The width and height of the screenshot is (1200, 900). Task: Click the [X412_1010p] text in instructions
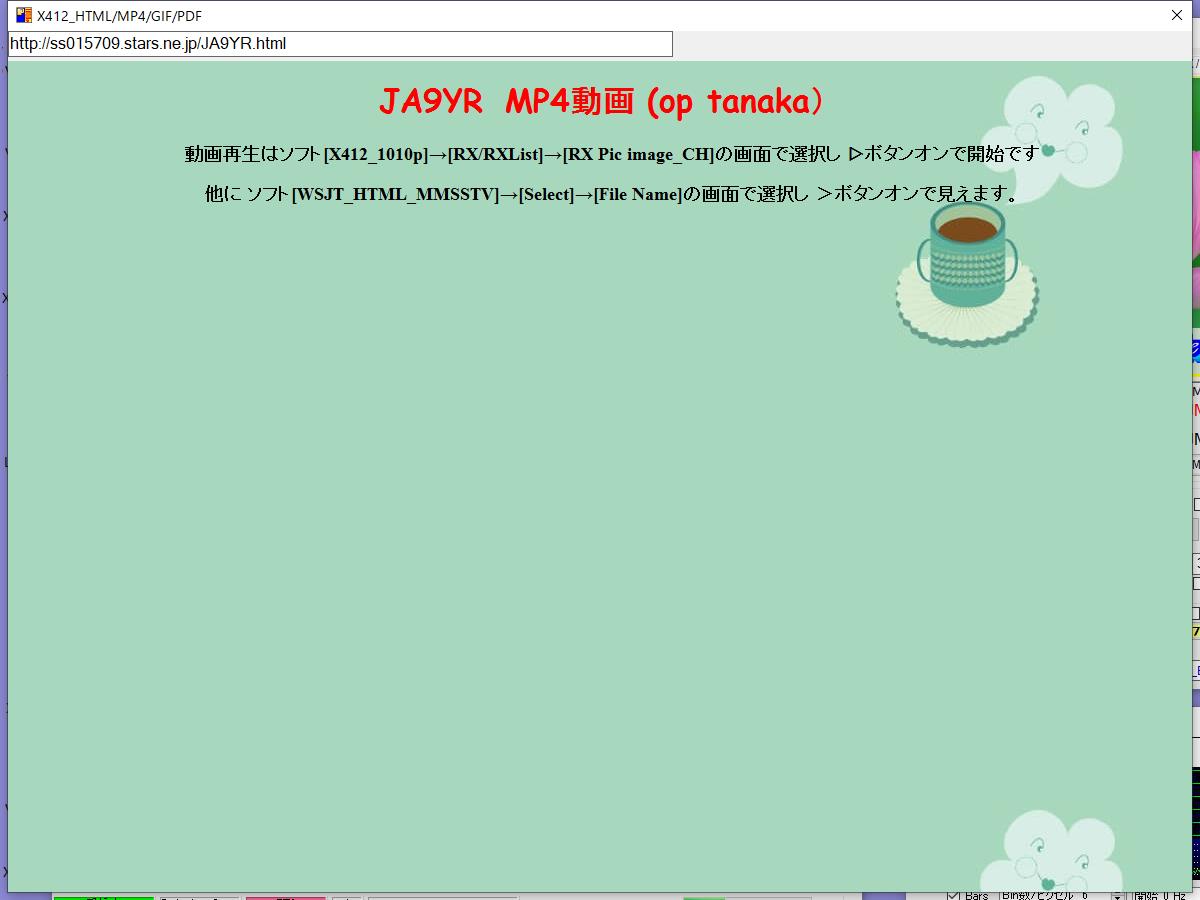pyautogui.click(x=376, y=154)
